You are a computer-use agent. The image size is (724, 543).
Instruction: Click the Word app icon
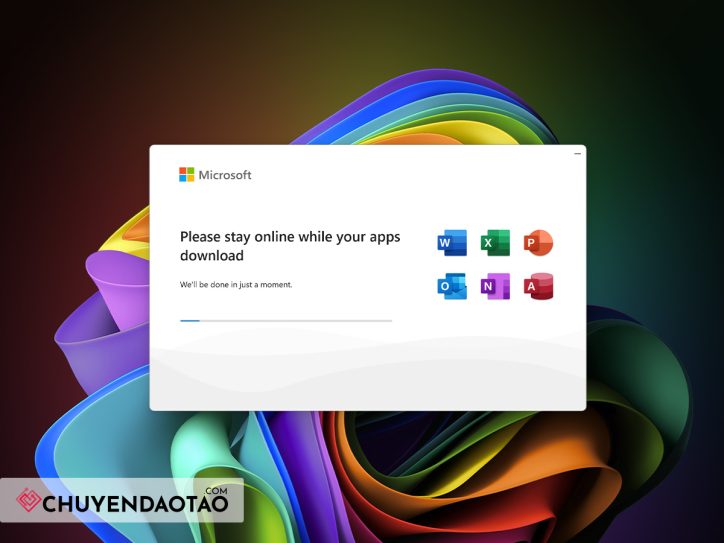tap(452, 242)
